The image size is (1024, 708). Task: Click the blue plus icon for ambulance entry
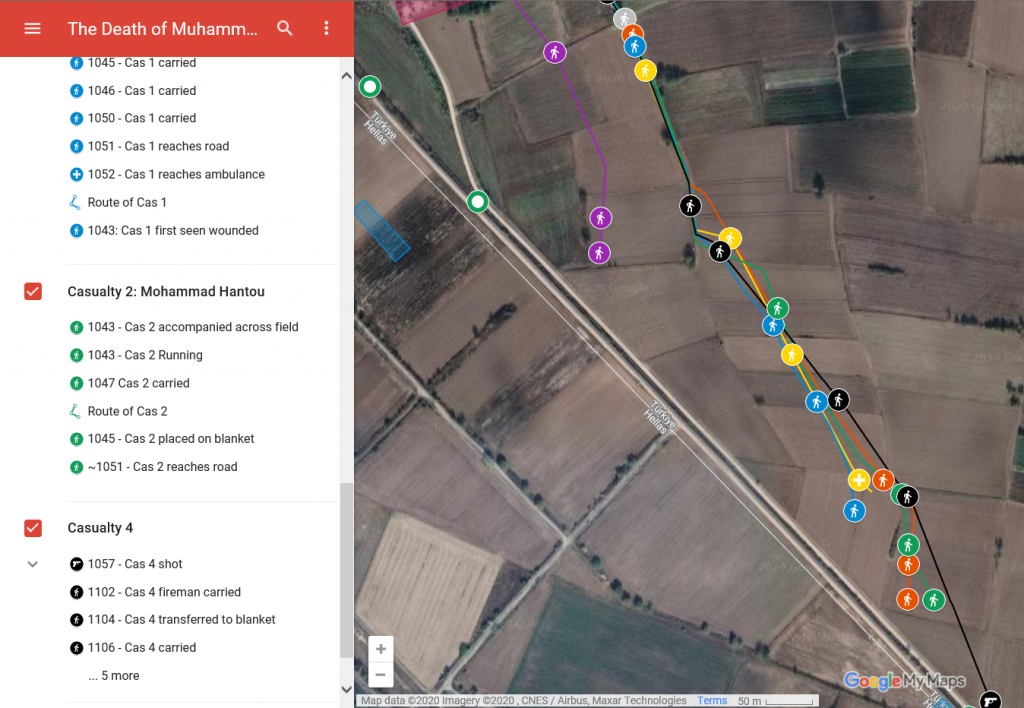click(76, 174)
